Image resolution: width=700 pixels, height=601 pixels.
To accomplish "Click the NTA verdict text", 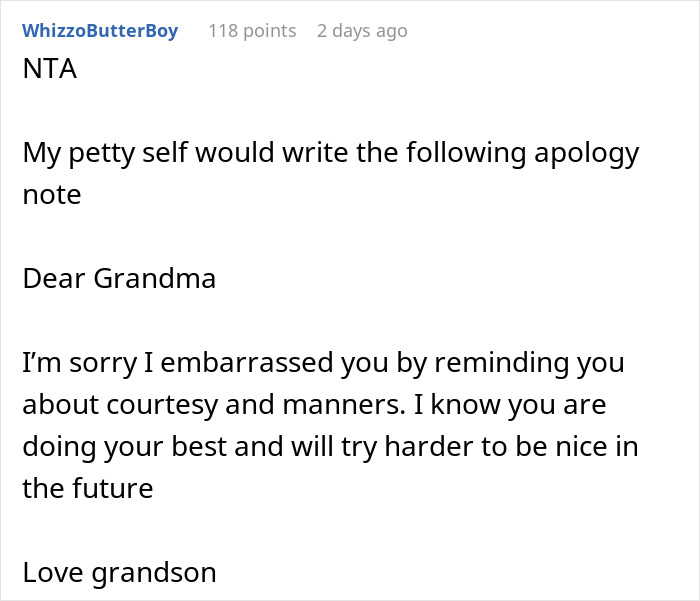I will pos(49,71).
